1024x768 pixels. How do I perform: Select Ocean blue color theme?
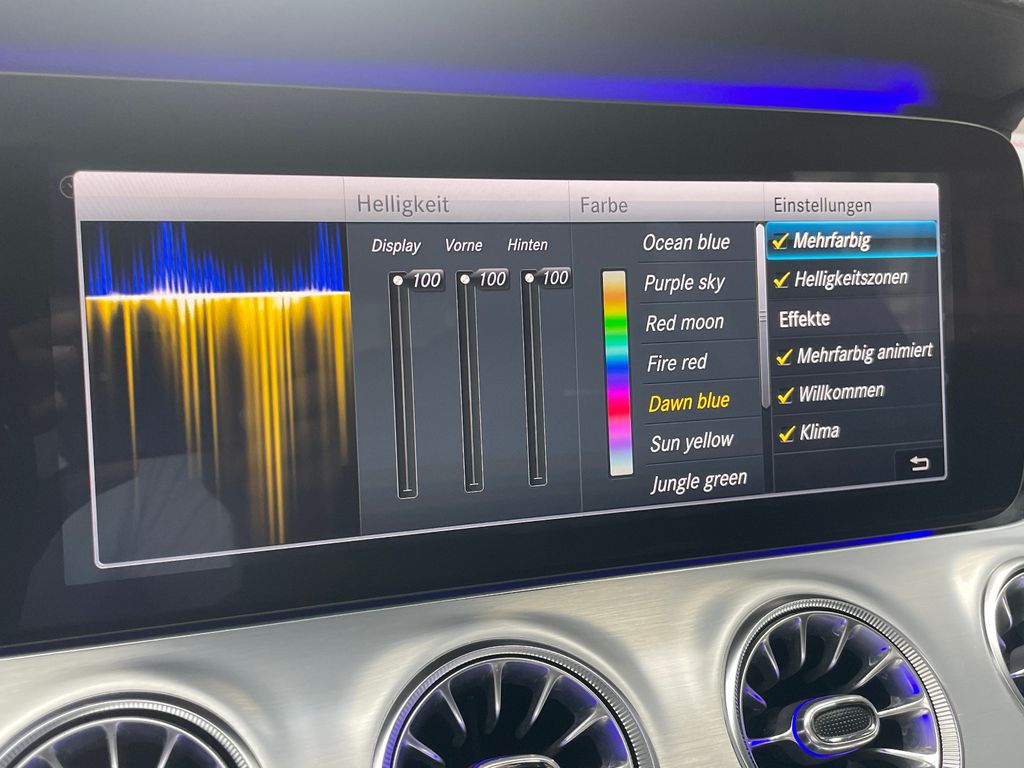[x=686, y=243]
